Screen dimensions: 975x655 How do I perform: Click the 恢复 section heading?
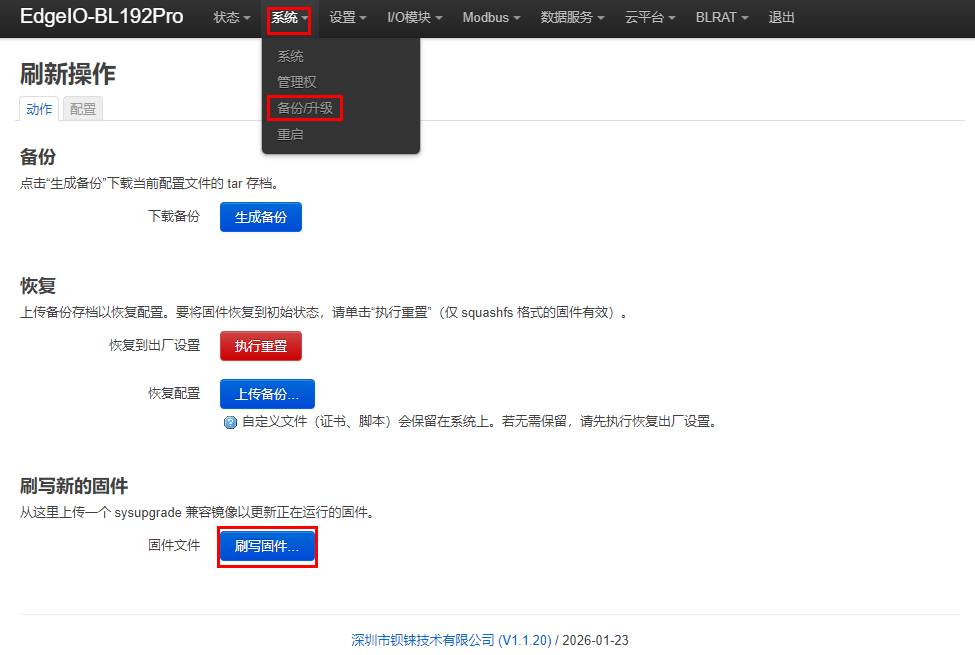tap(38, 286)
